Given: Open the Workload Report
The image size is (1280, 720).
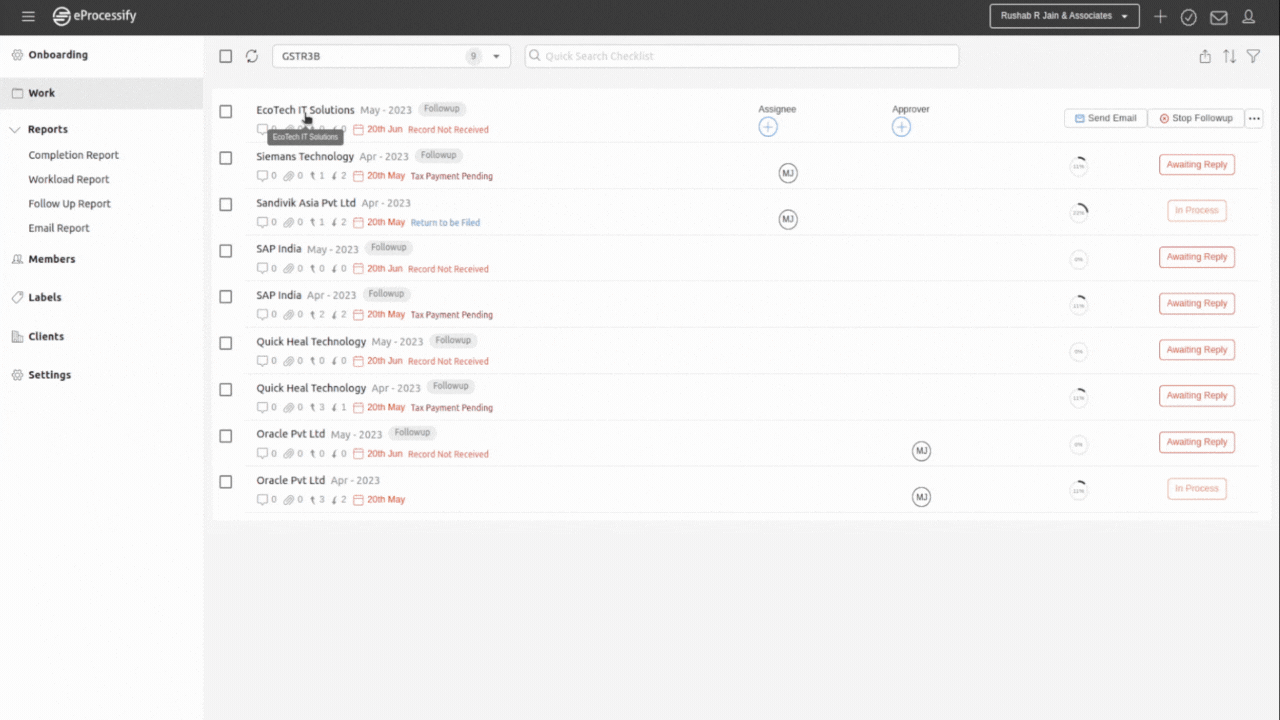Looking at the screenshot, I should click(x=68, y=179).
